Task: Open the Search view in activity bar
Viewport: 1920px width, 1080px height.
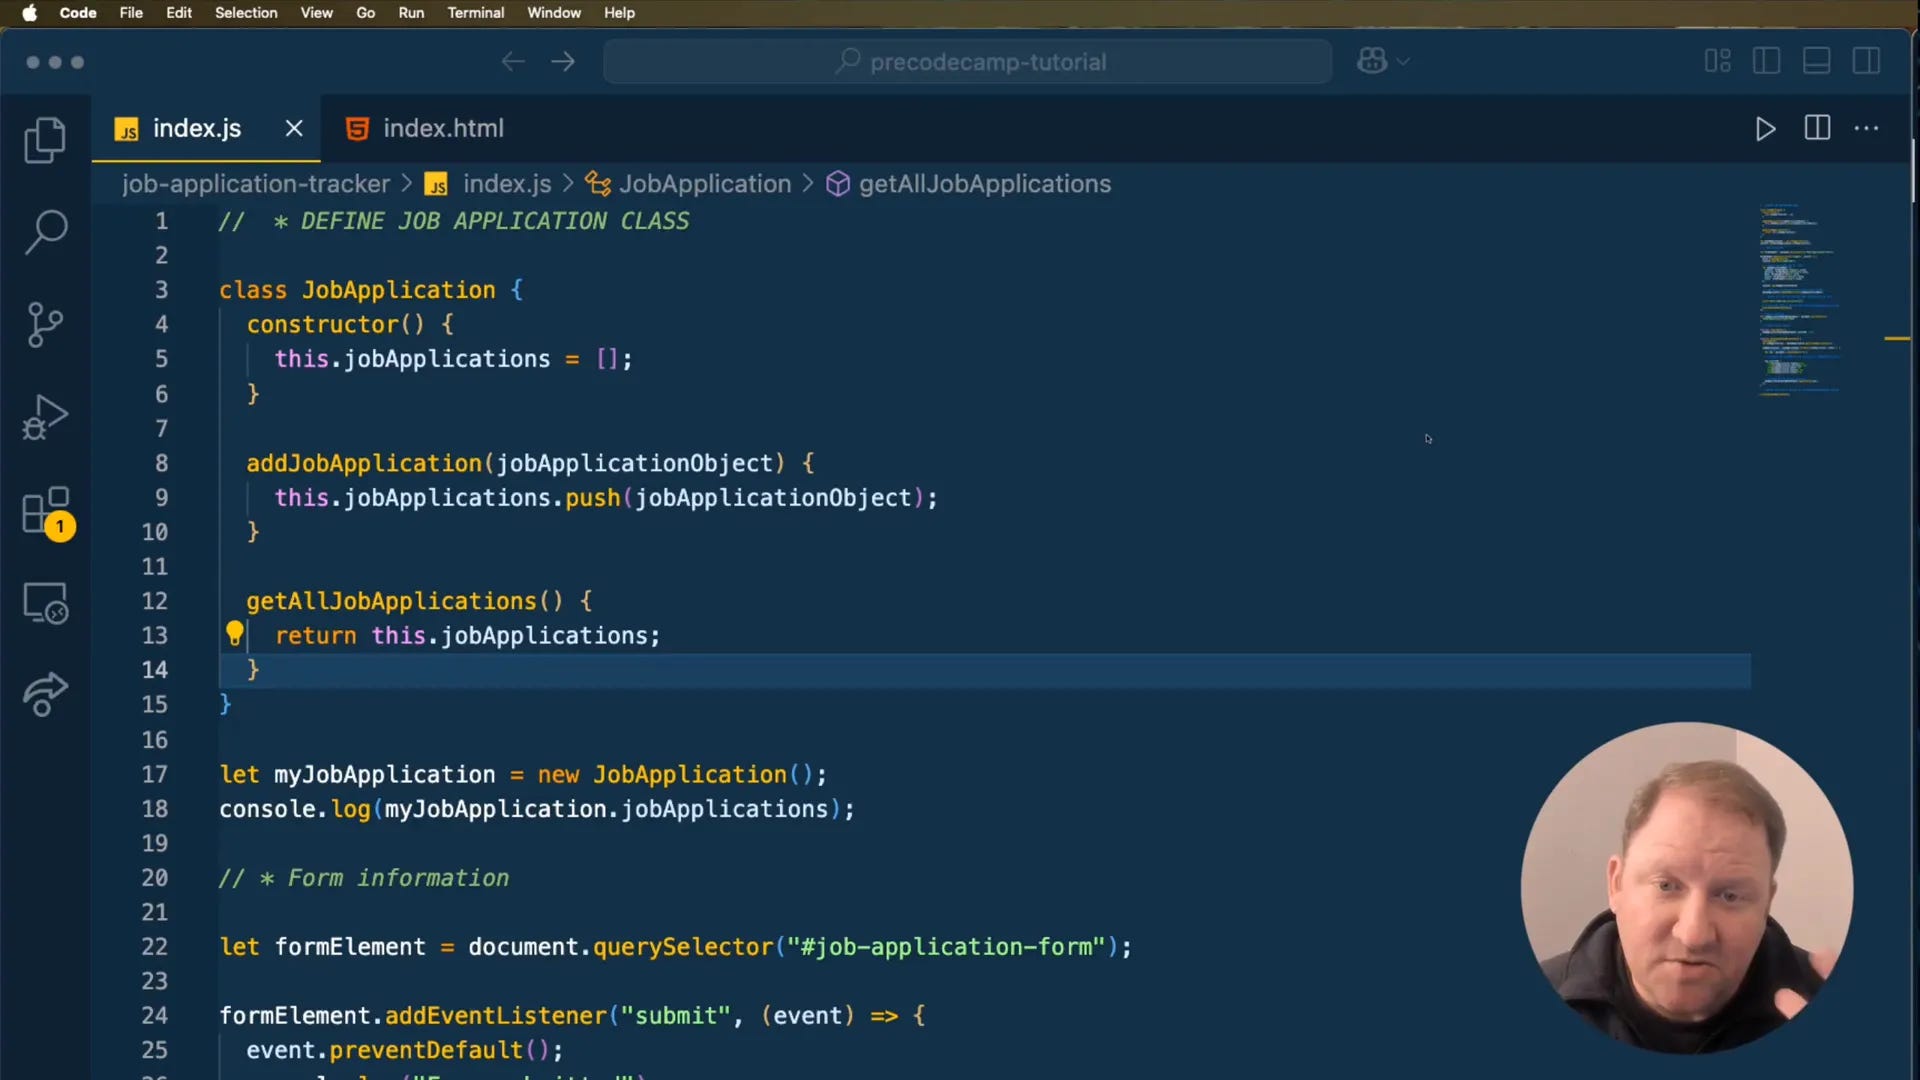Action: coord(45,232)
